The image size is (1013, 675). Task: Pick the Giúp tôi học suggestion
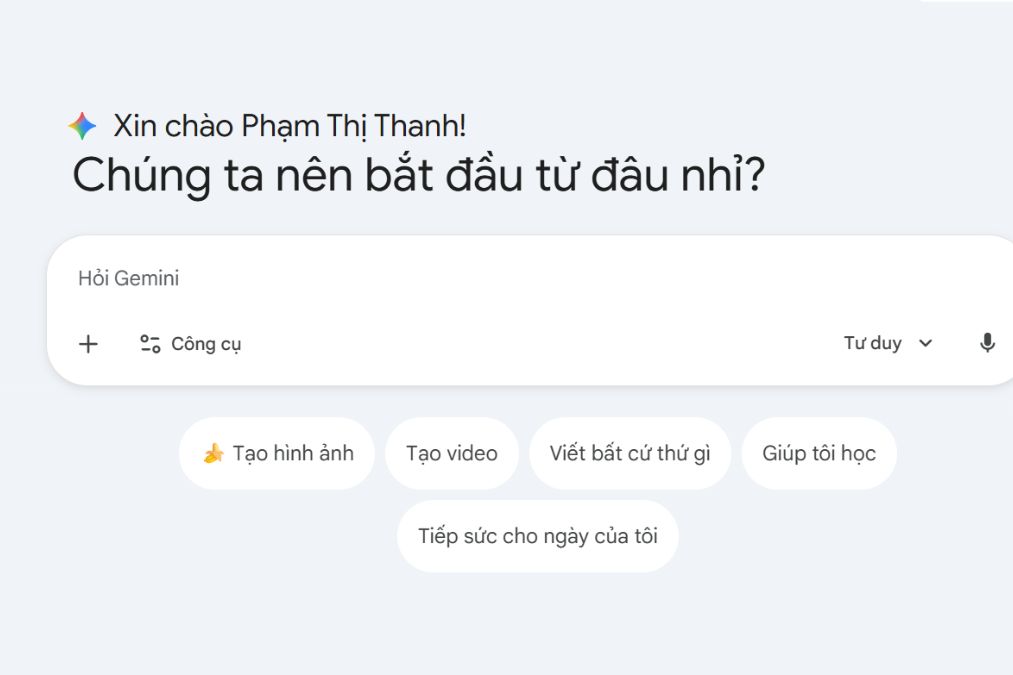819,453
